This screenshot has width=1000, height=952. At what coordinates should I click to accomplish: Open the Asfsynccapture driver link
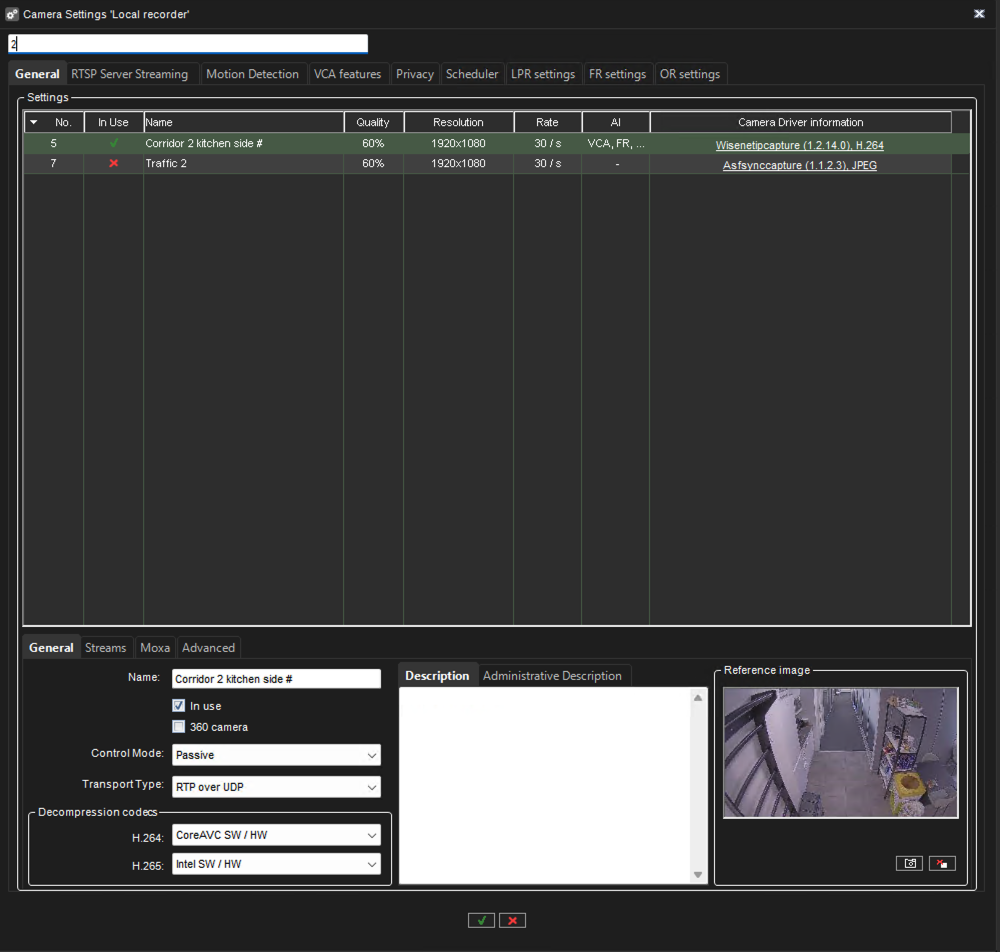pos(799,165)
